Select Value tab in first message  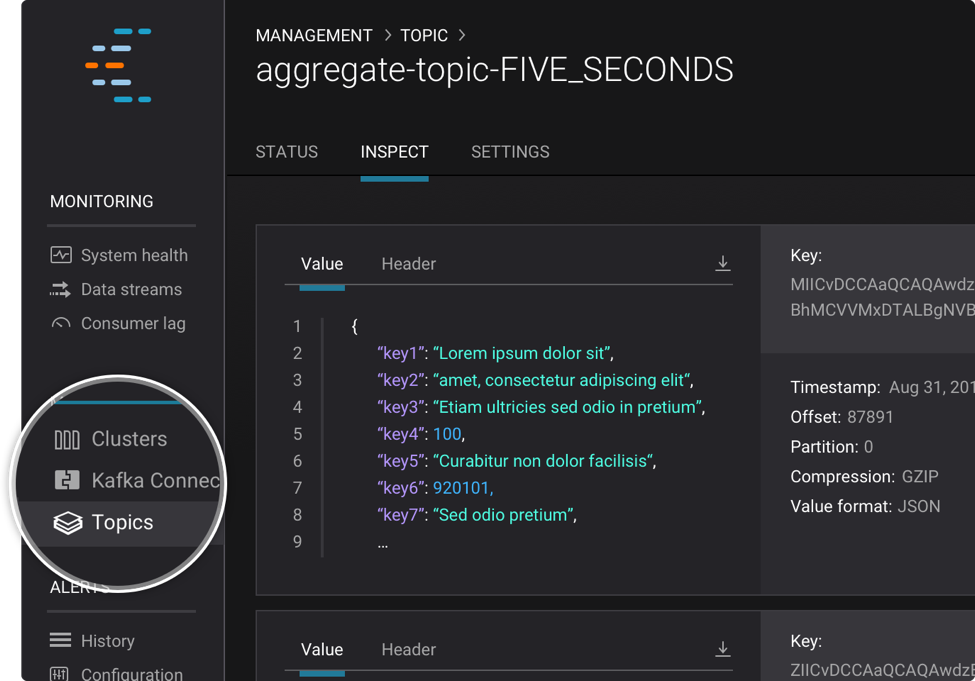coord(322,264)
